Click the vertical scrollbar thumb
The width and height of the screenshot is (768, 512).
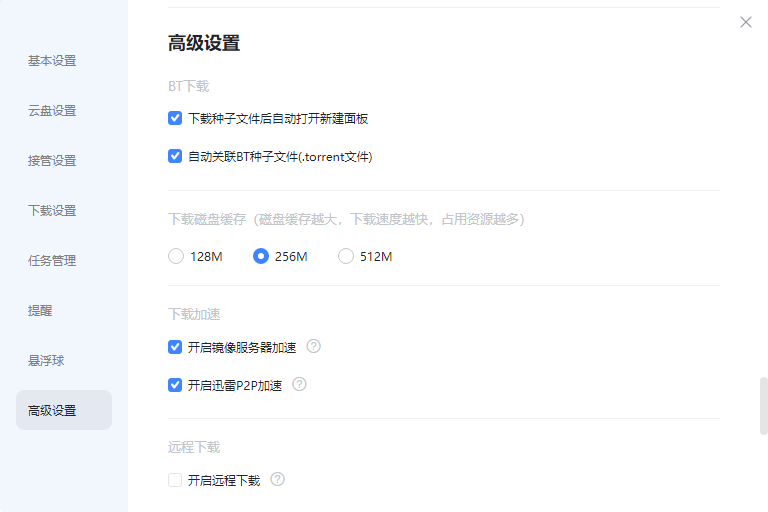click(764, 406)
